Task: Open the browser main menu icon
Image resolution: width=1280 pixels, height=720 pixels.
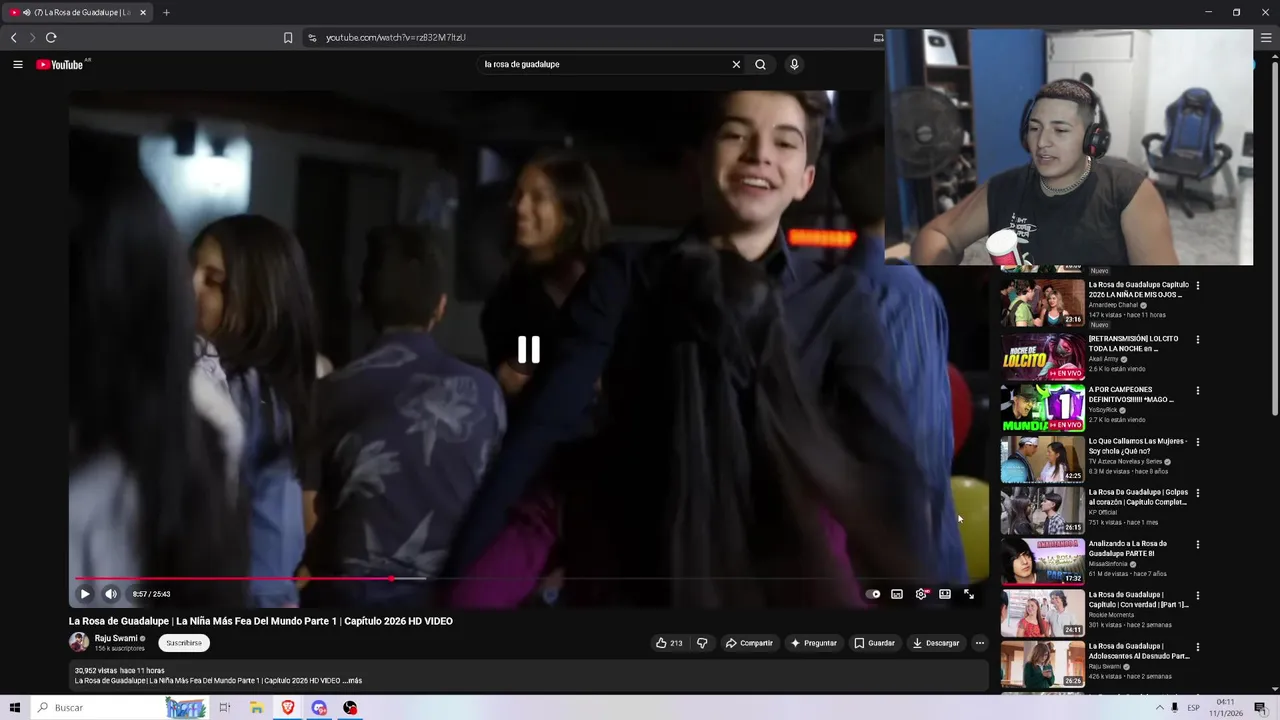Action: 1266,37
